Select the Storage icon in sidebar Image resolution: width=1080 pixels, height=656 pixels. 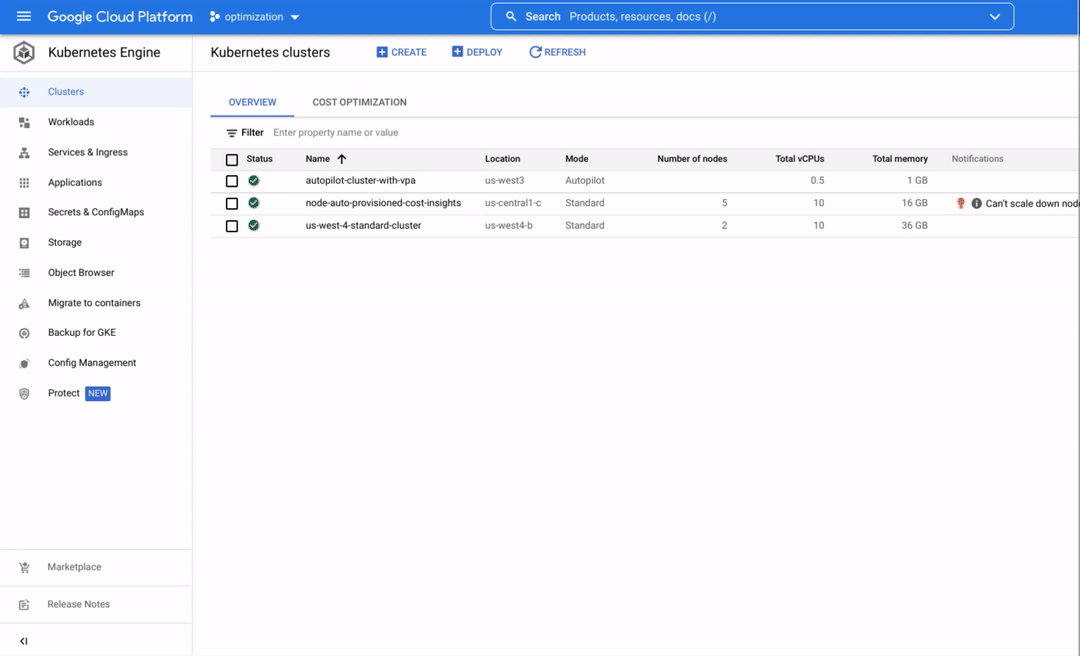[24, 243]
